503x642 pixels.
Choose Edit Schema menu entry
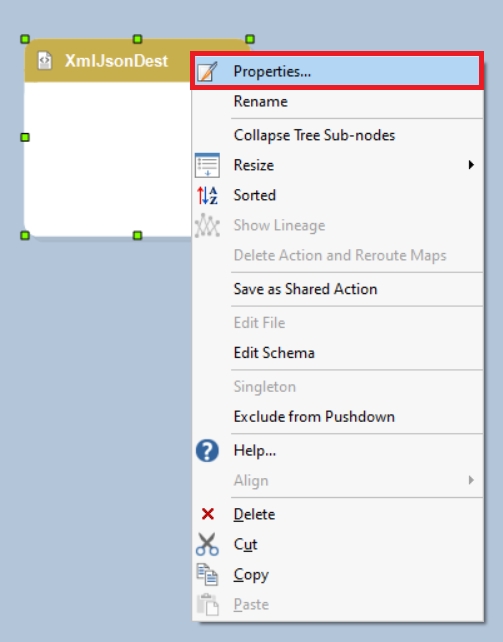(274, 353)
